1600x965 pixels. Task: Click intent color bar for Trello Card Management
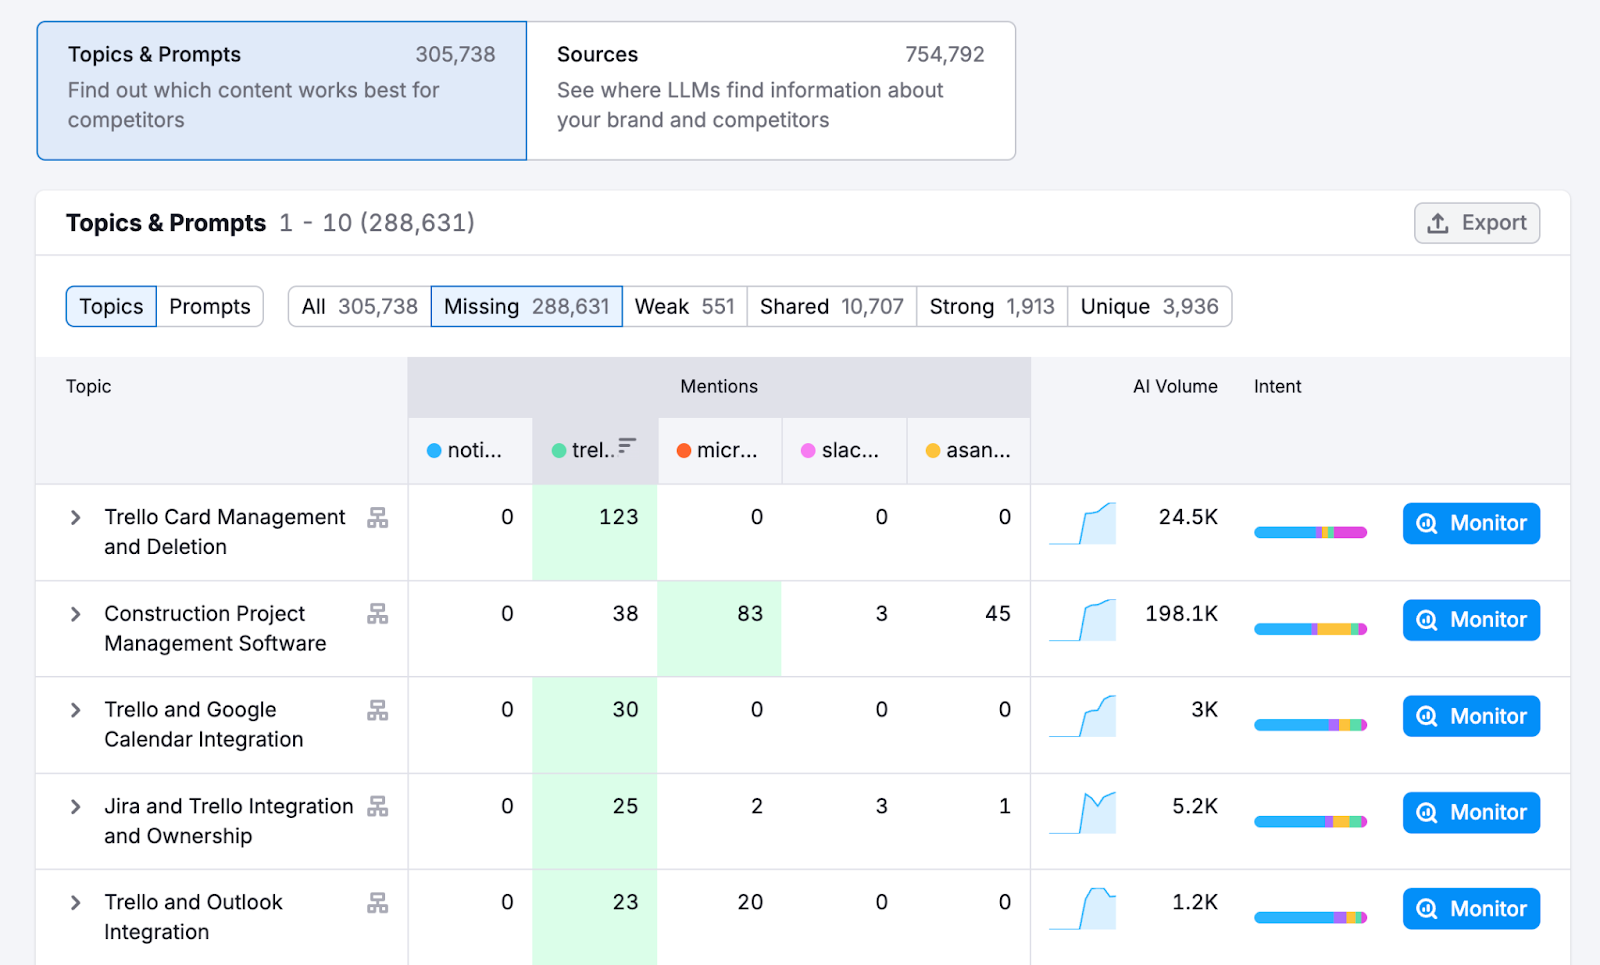[1310, 532]
